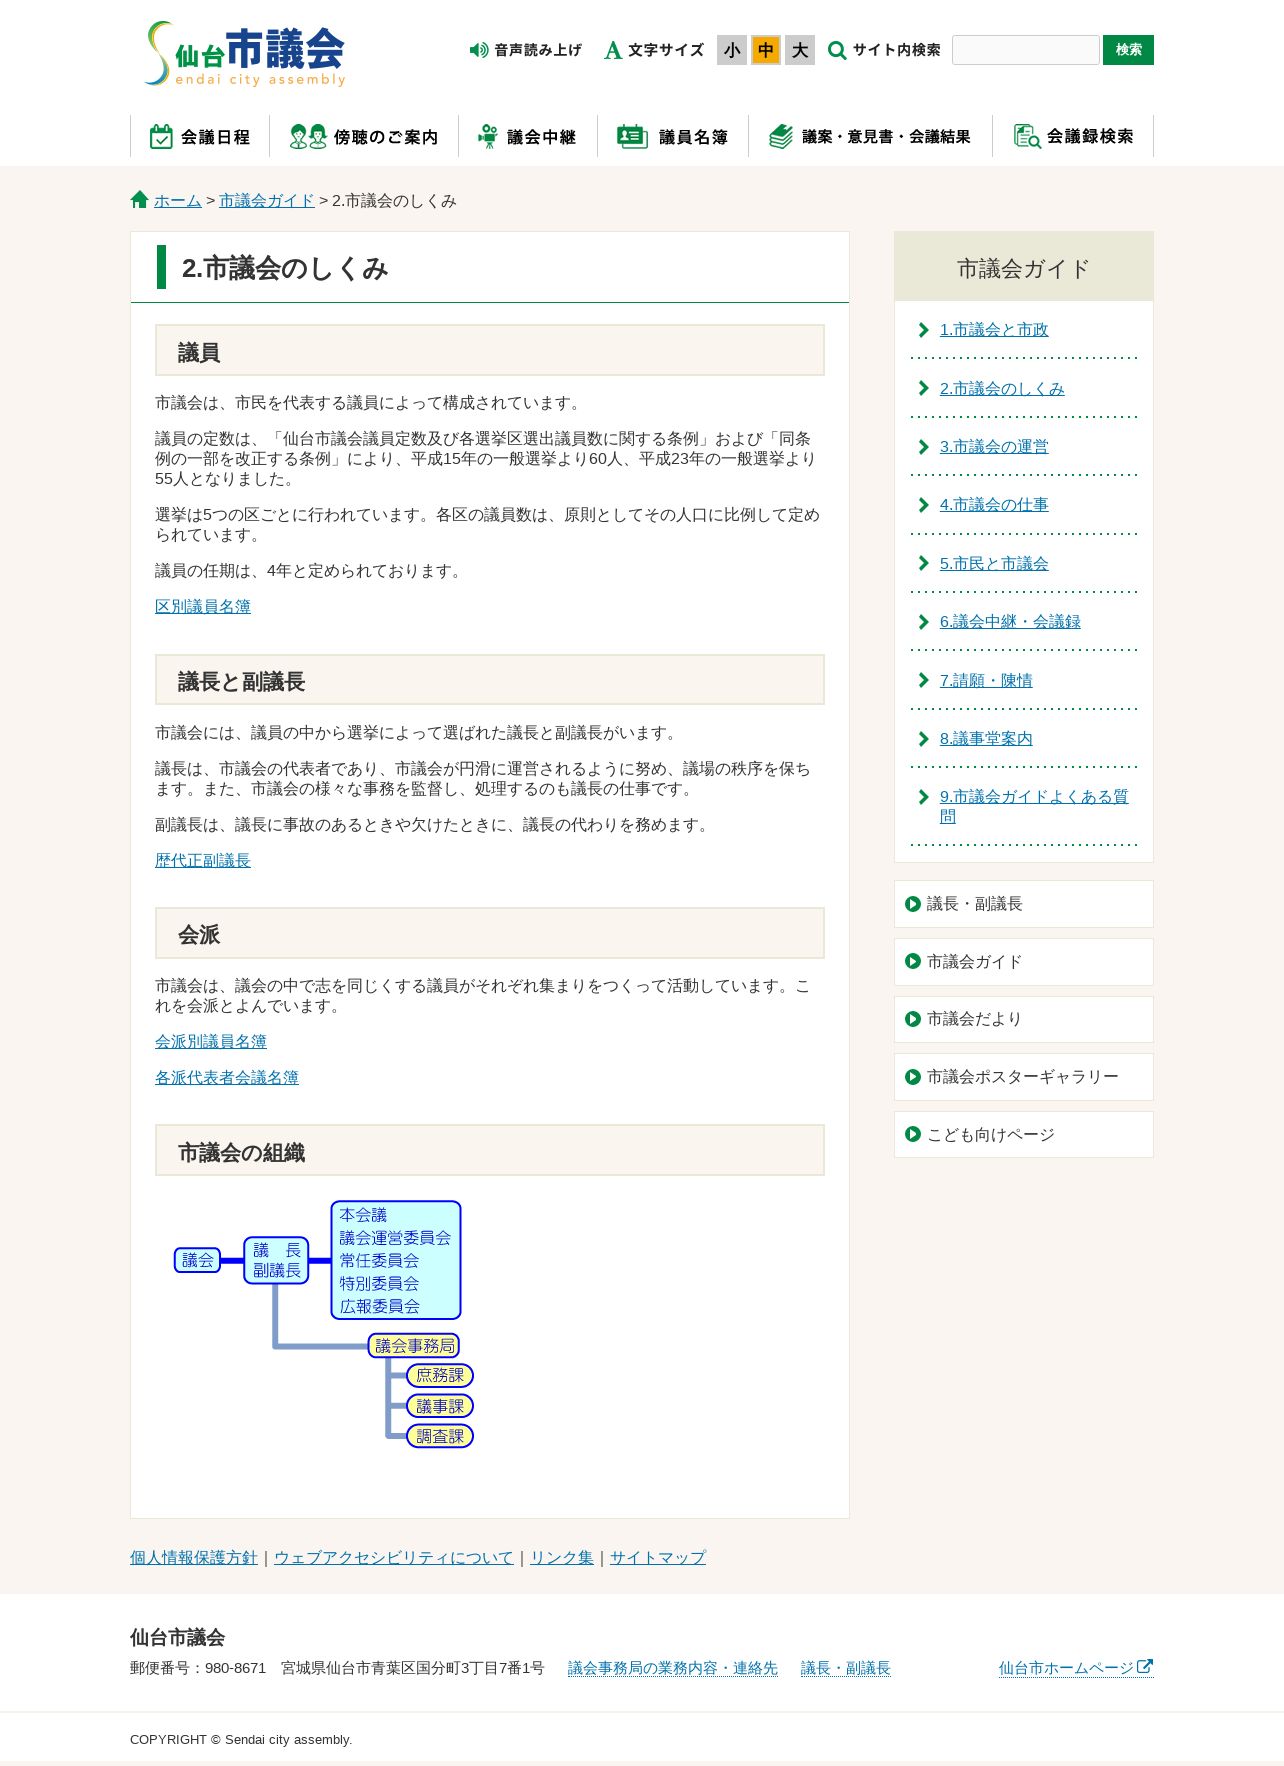Open the 傍聴のご案内 menu item
The image size is (1284, 1766).
(x=364, y=137)
